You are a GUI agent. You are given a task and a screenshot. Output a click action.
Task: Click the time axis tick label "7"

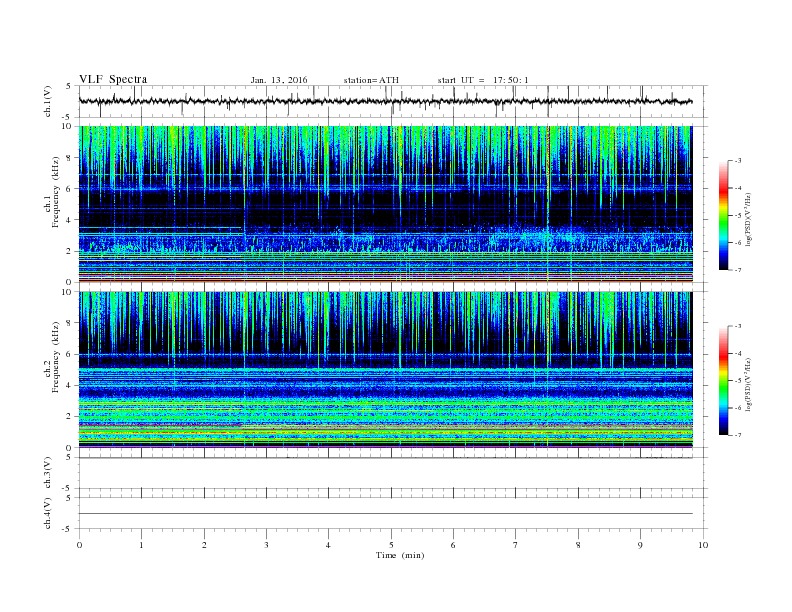tap(516, 545)
